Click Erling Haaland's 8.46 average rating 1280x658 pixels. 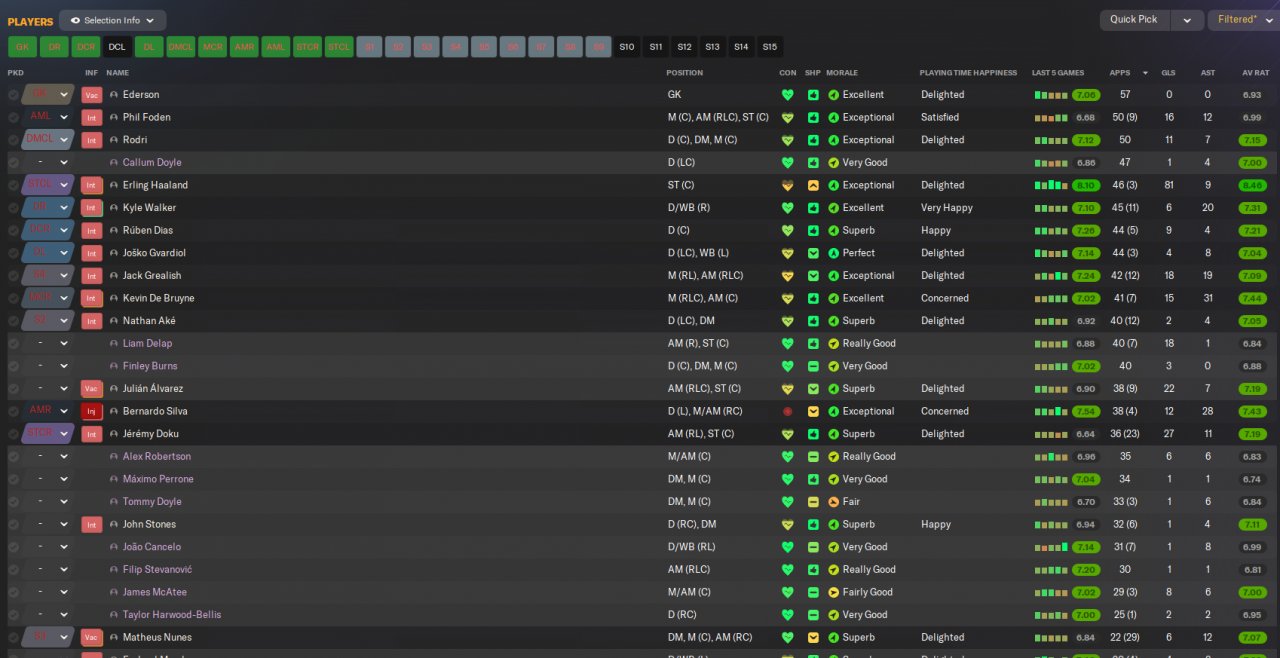click(x=1252, y=185)
